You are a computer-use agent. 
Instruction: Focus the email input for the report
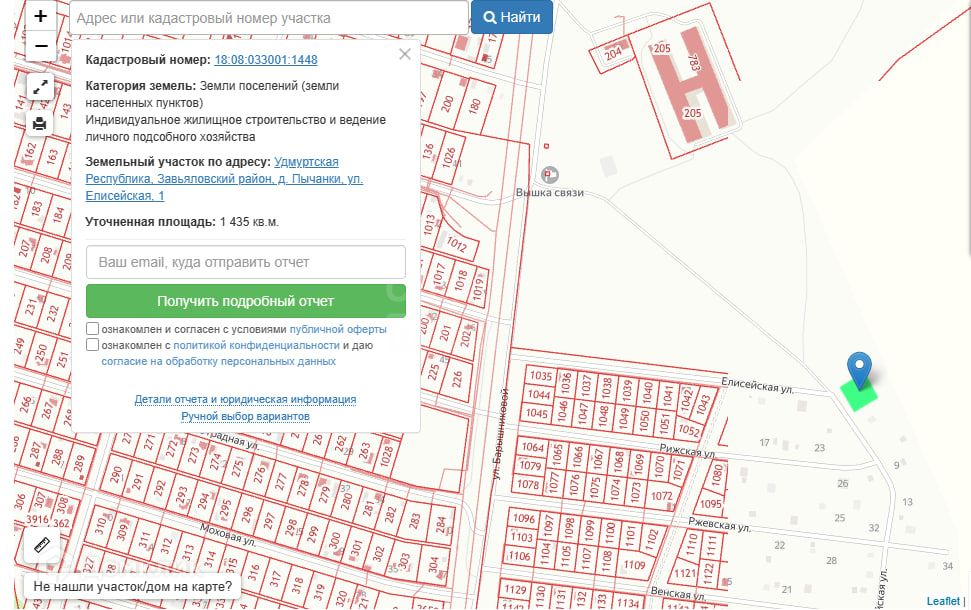coord(246,262)
